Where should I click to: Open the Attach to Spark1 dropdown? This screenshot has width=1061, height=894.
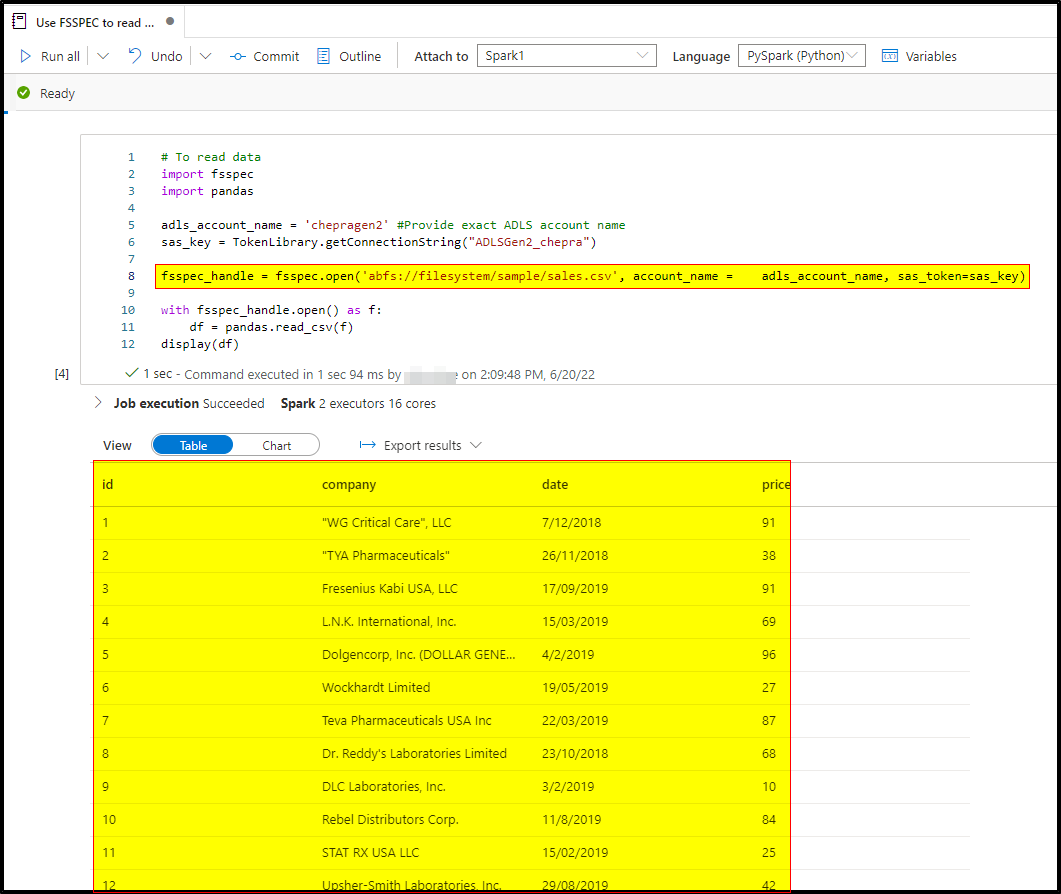point(566,55)
